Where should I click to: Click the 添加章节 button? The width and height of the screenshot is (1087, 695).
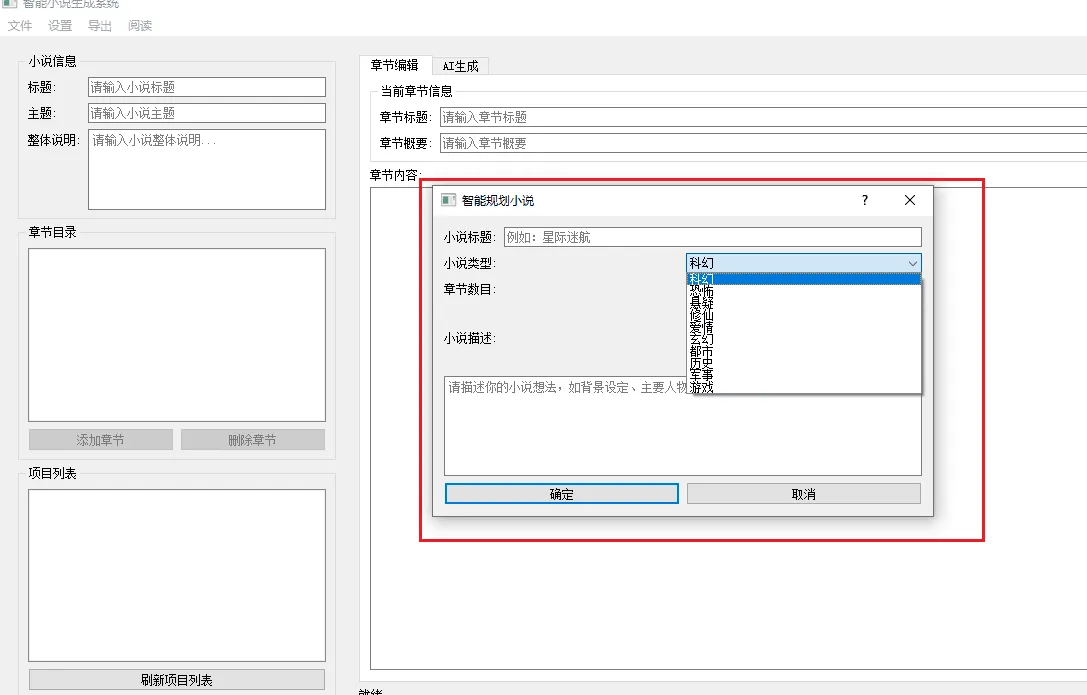click(x=100, y=439)
